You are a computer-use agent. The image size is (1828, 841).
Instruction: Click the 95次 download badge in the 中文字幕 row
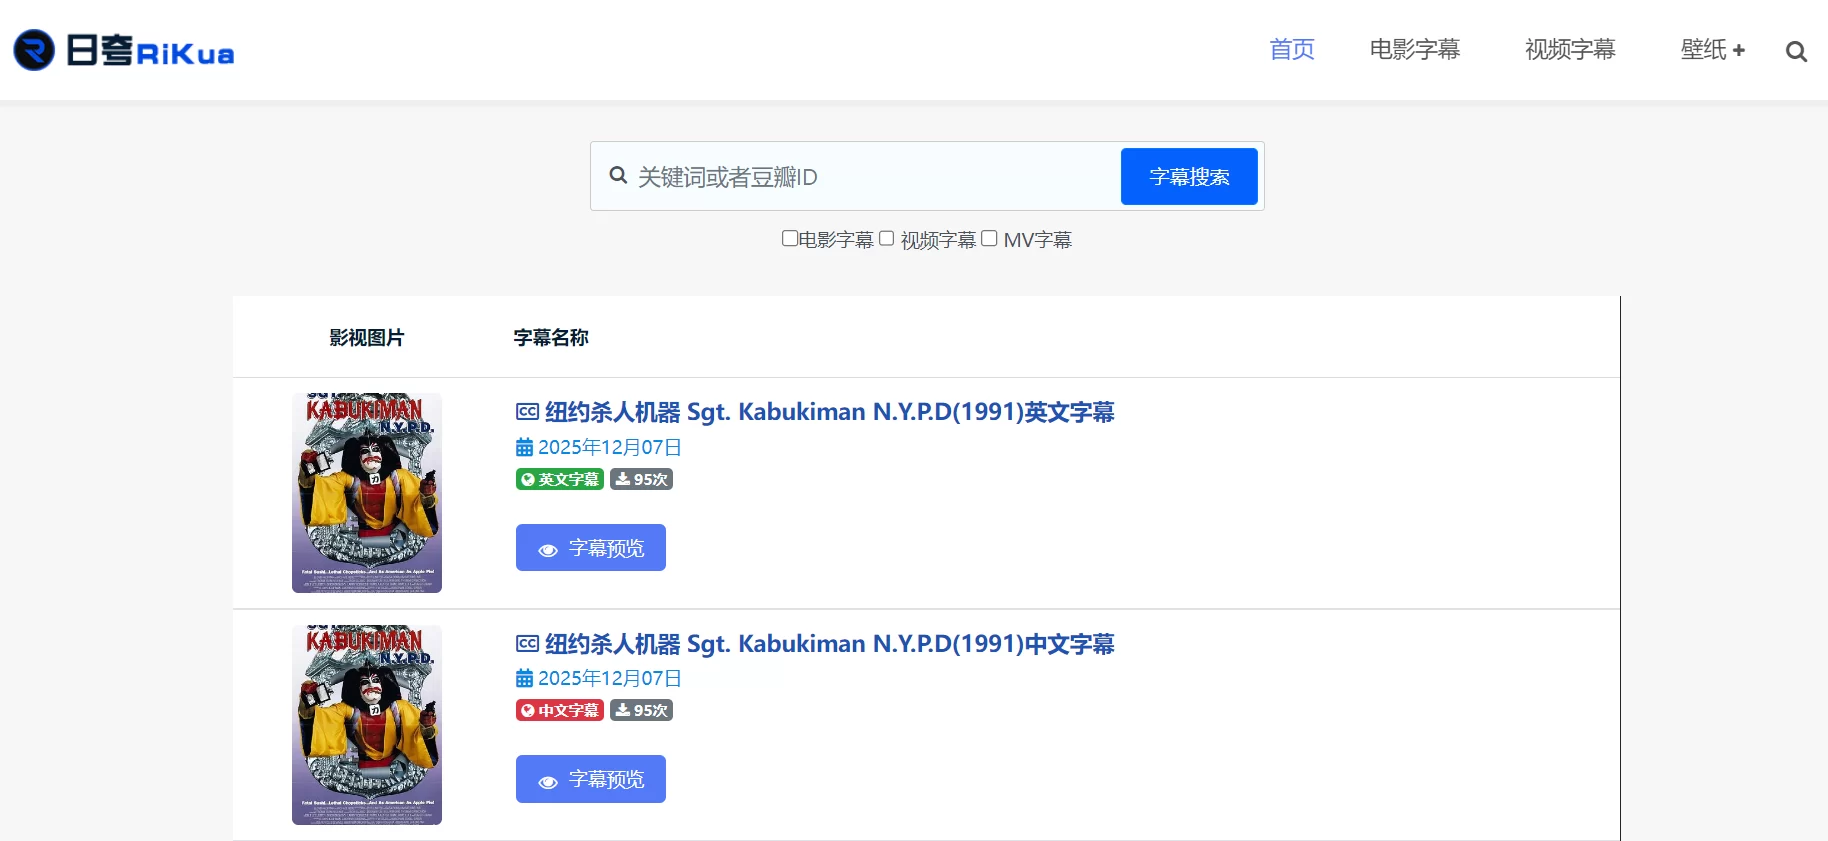641,710
